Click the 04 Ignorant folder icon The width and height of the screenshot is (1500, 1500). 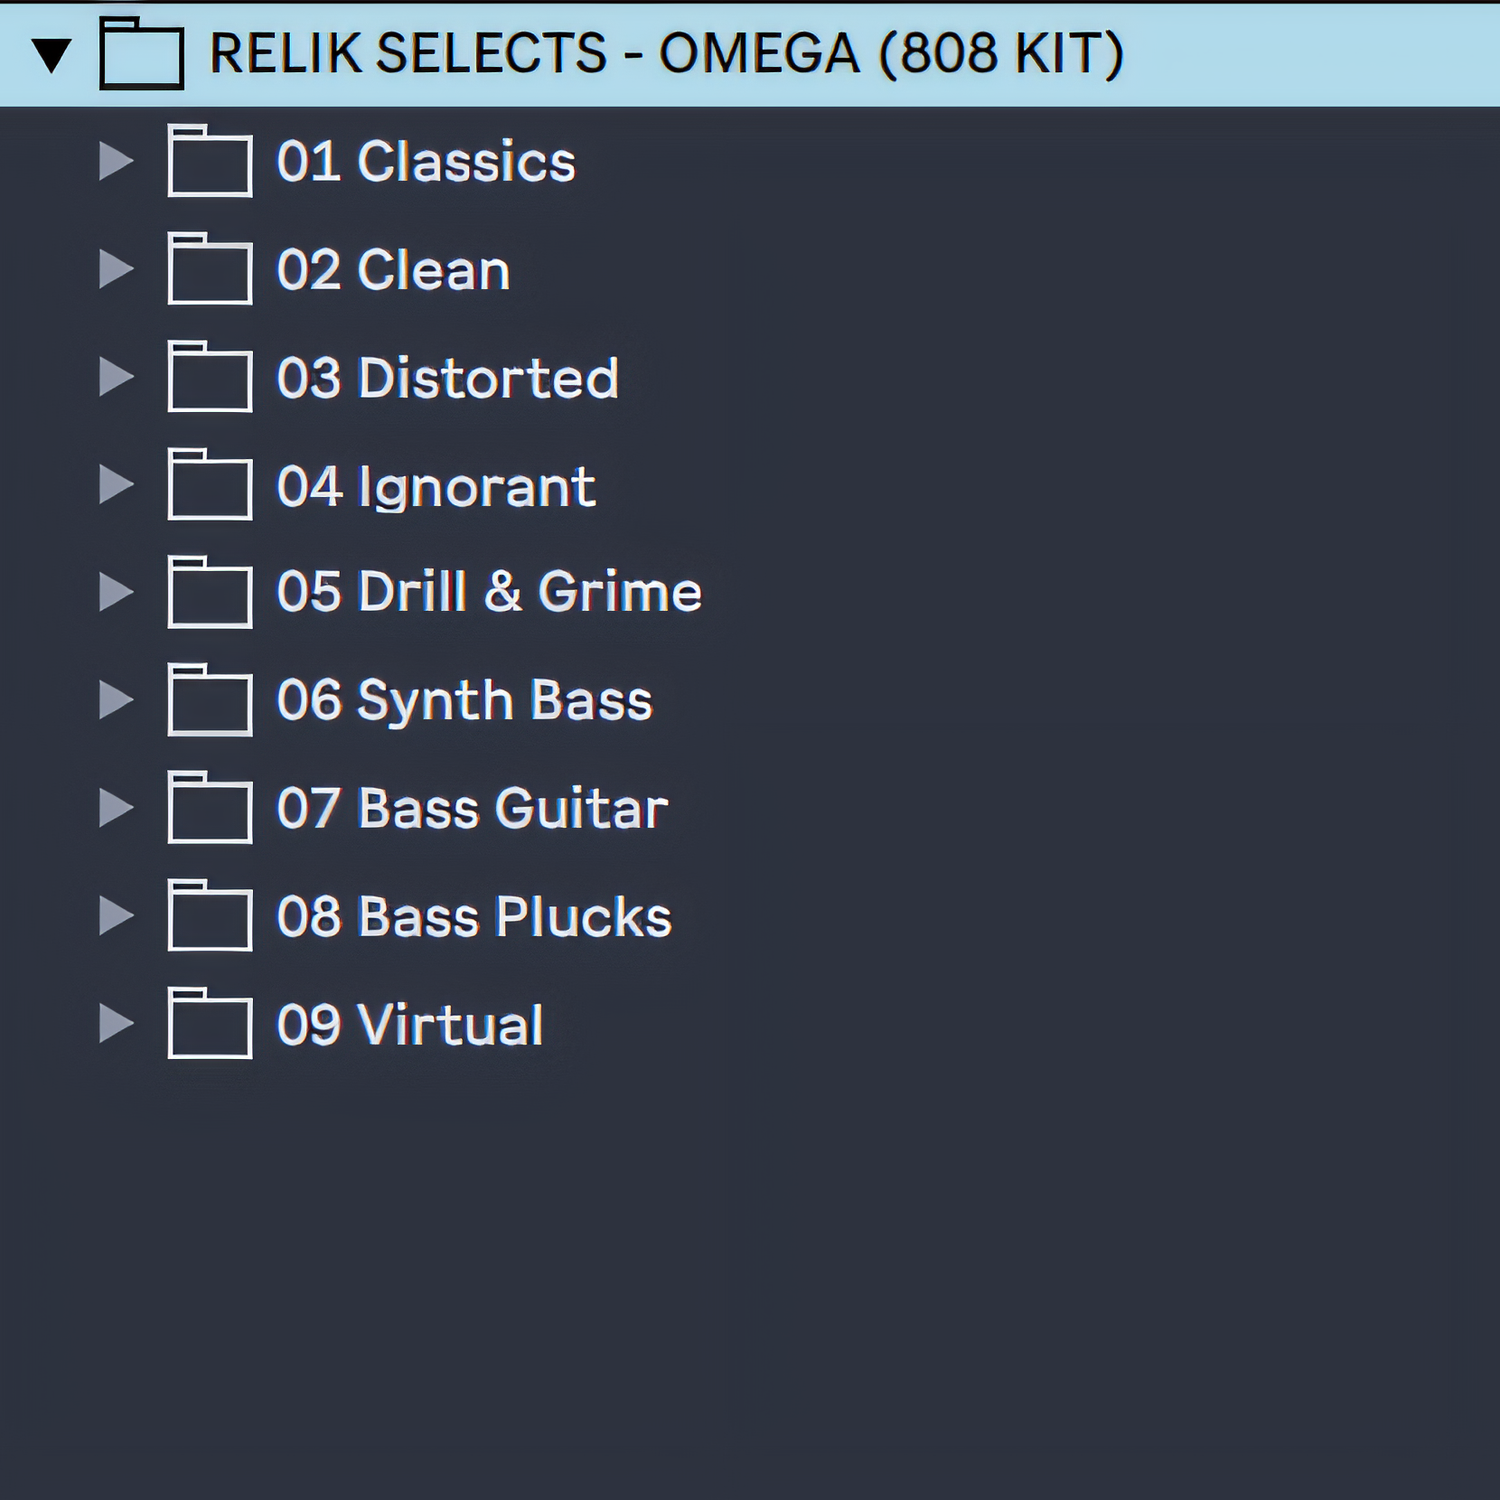coord(209,486)
